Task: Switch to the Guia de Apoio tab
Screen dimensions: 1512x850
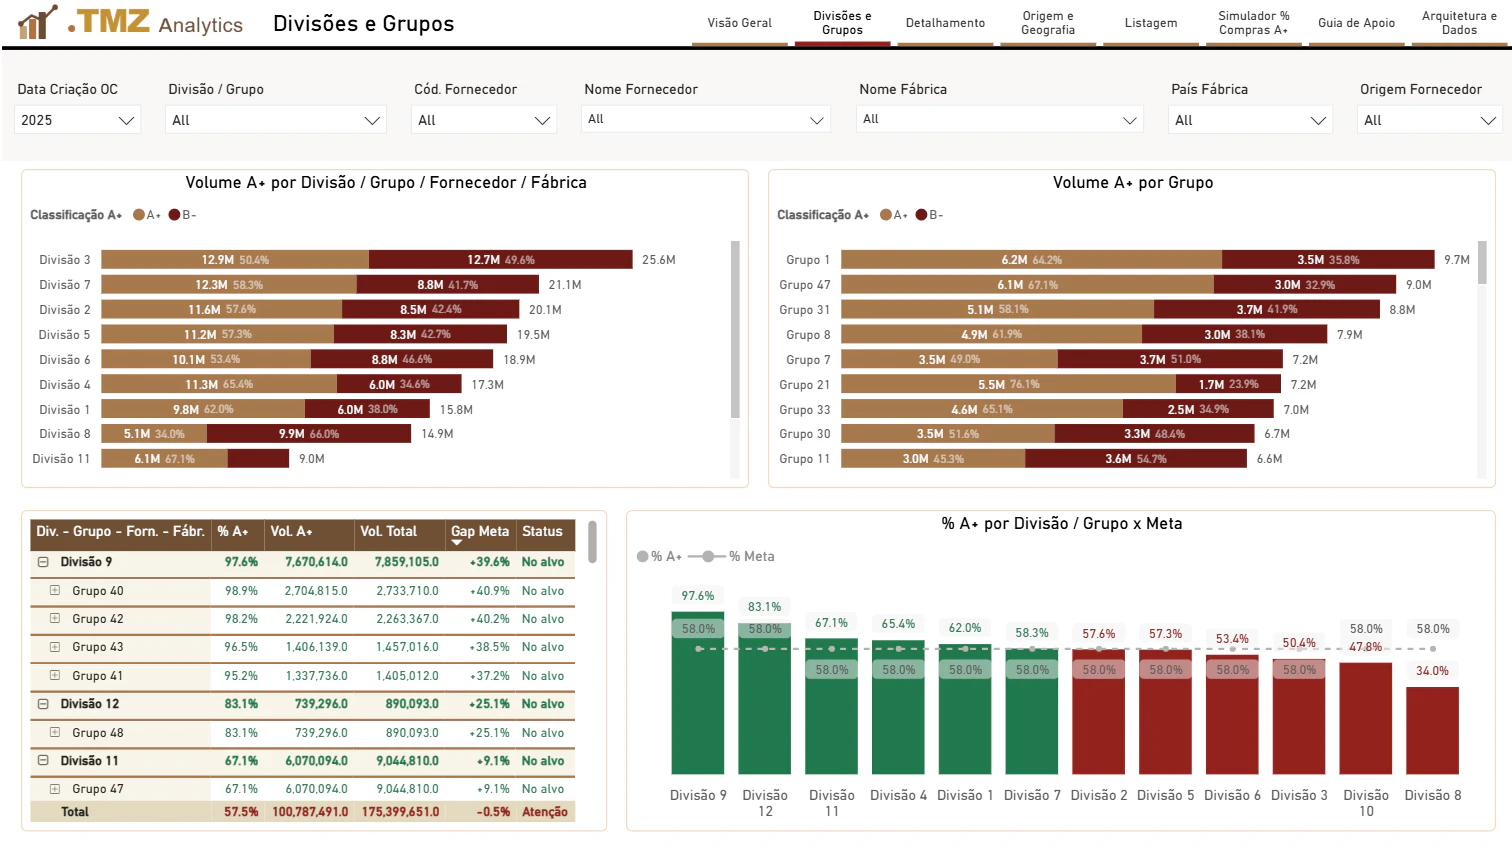Action: (1356, 23)
